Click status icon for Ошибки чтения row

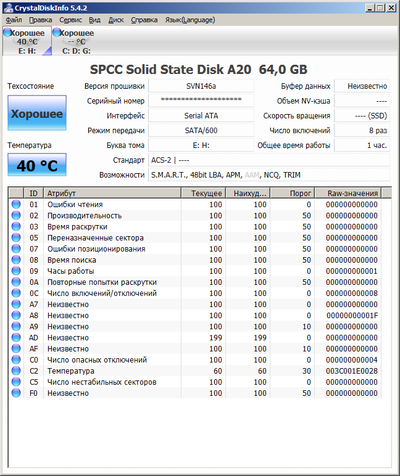[16, 204]
